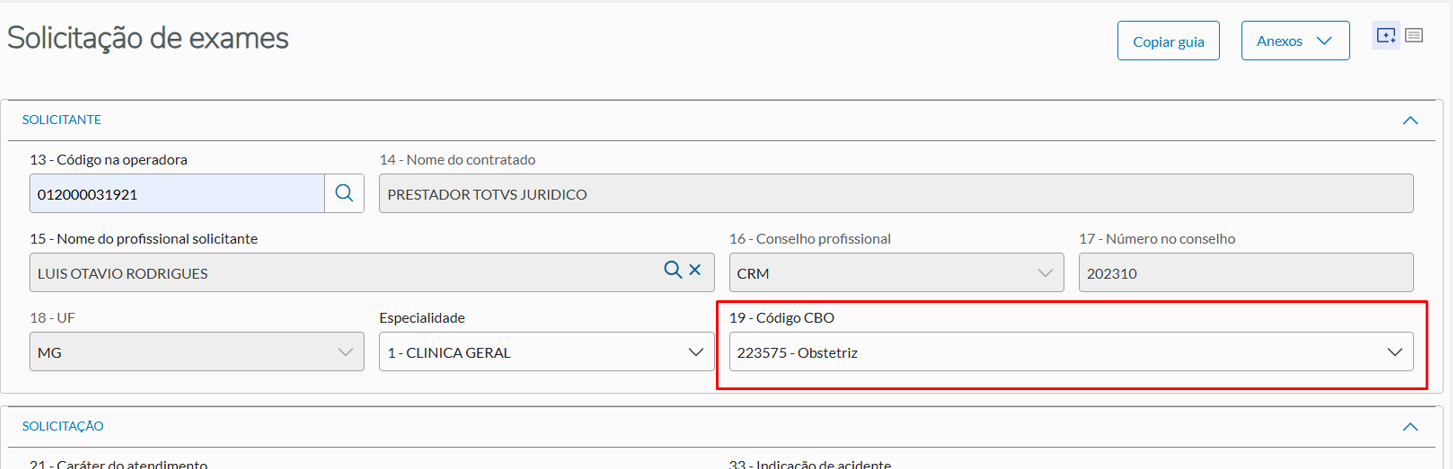The height and width of the screenshot is (469, 1453).
Task: Search the Código na operadora lookup icon
Action: tap(344, 194)
